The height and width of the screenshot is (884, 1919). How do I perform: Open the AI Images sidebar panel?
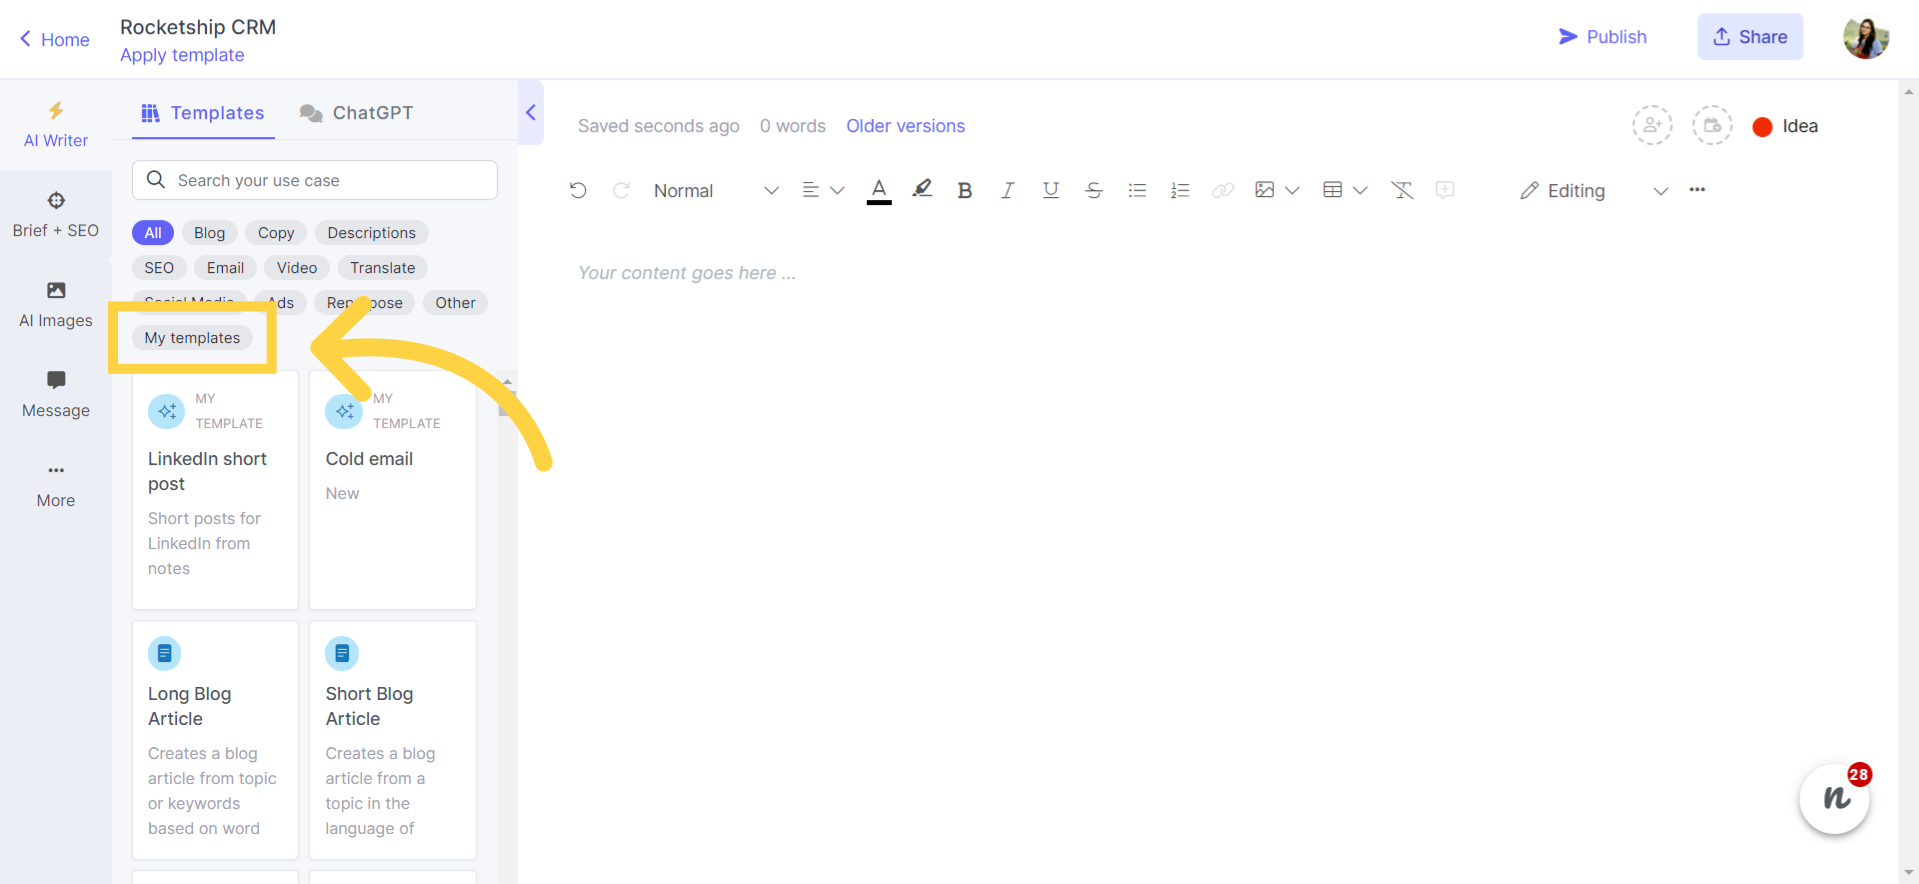pos(56,305)
